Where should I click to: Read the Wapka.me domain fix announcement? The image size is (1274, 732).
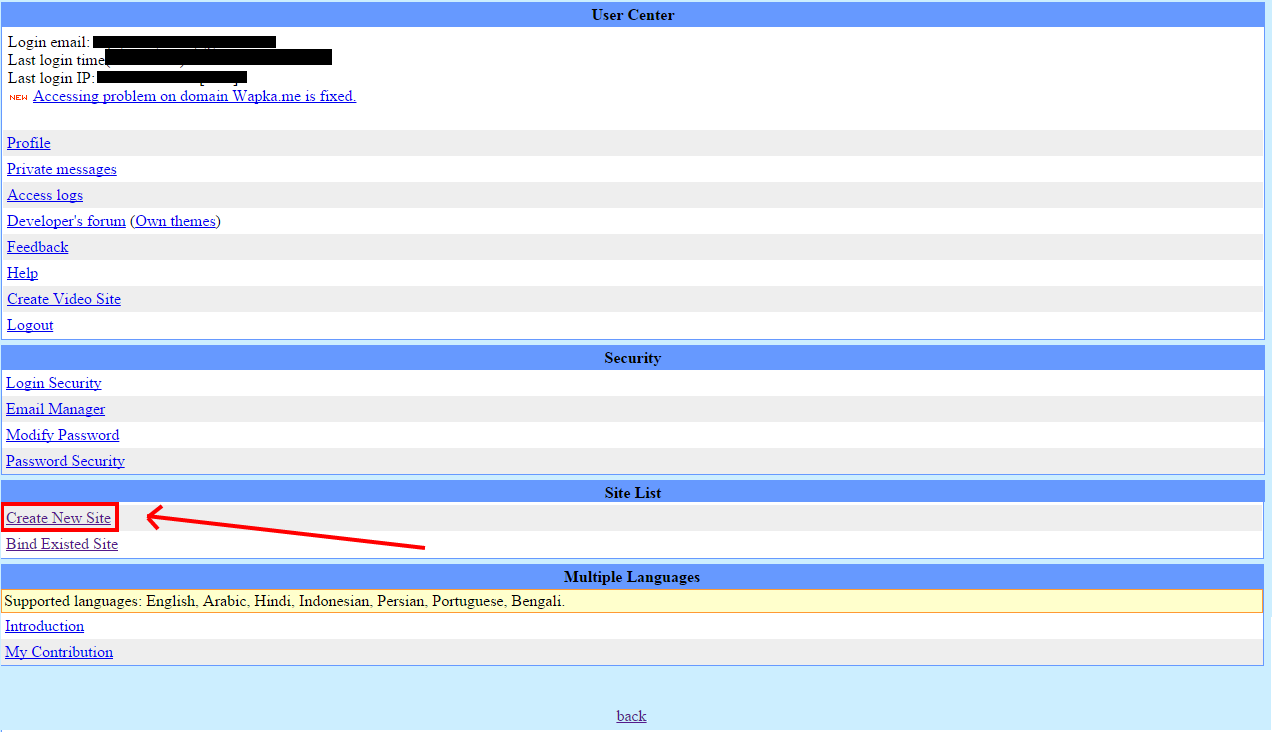point(194,96)
